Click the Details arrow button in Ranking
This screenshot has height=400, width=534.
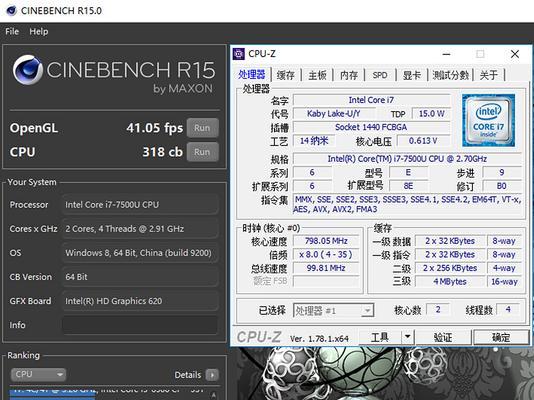(x=213, y=375)
